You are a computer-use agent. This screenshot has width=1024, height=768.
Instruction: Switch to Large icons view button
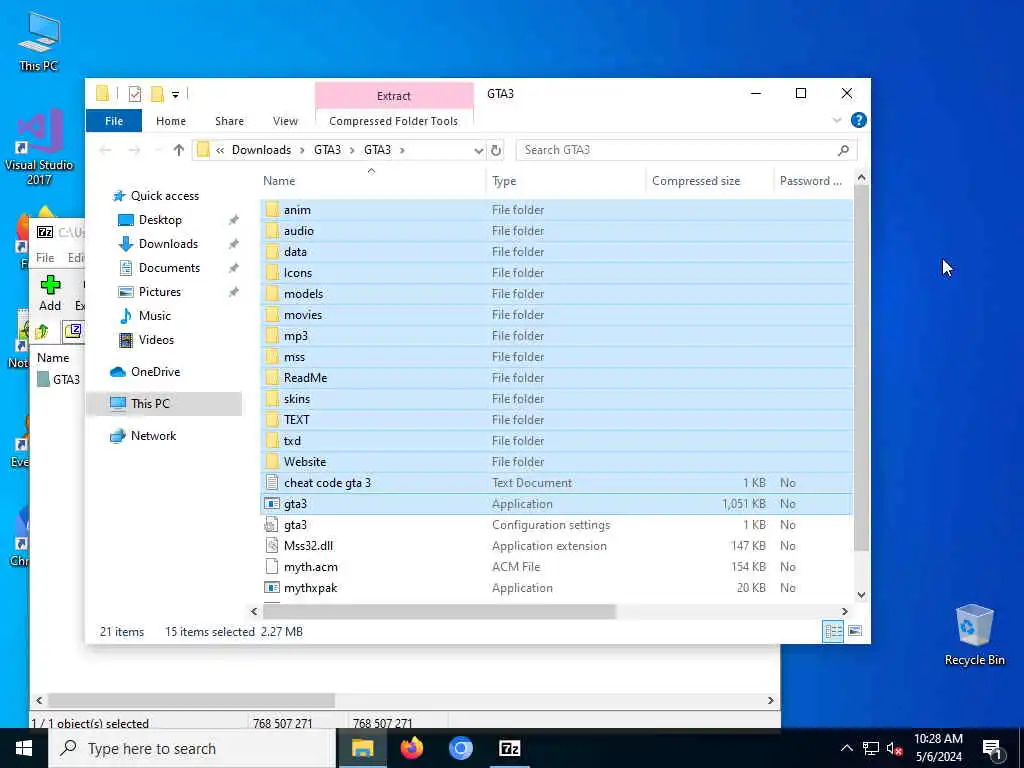click(854, 632)
